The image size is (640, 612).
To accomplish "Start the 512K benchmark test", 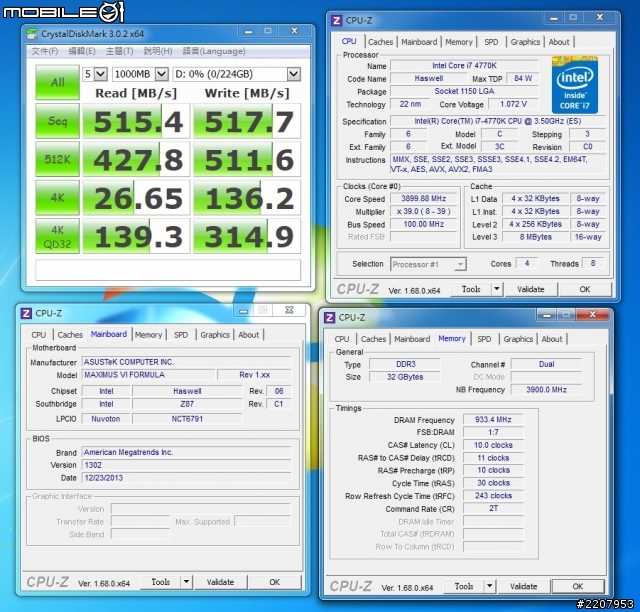I will tap(57, 159).
